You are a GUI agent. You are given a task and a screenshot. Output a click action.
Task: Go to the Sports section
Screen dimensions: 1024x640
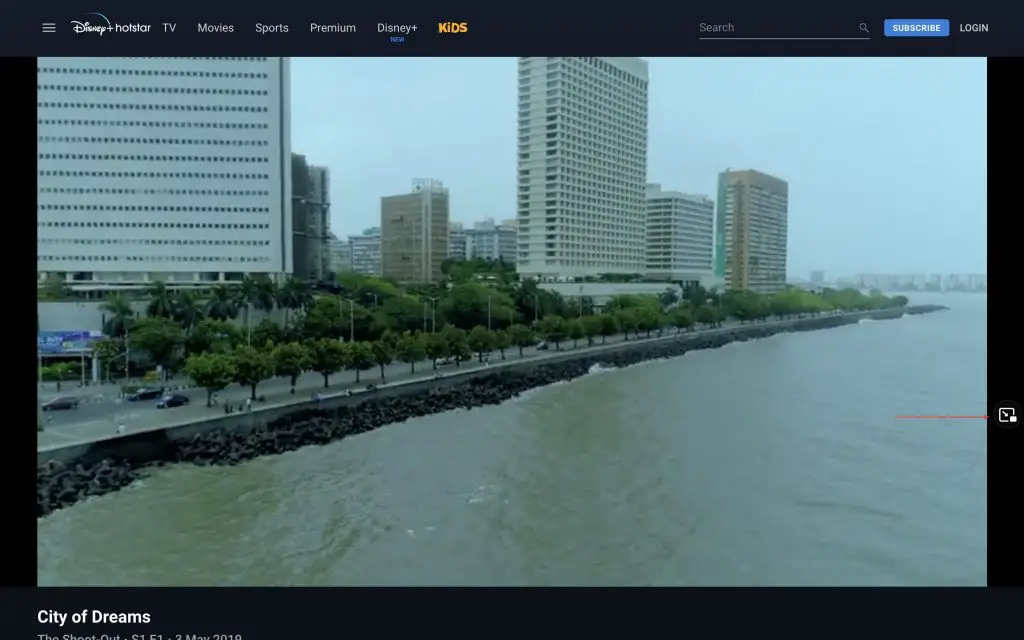pos(272,27)
